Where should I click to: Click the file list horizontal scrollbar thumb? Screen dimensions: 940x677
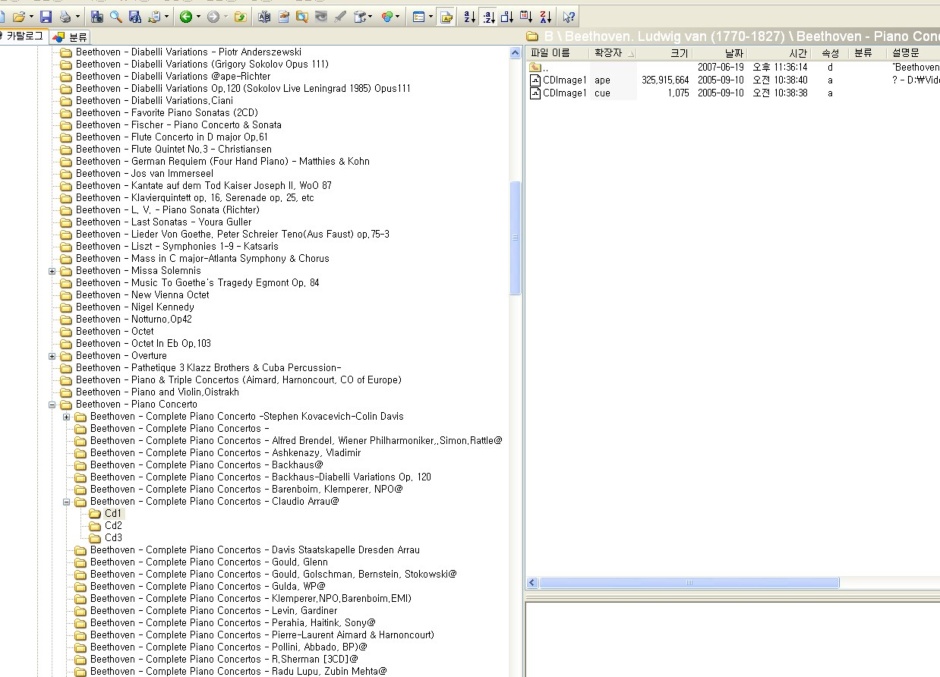[x=689, y=583]
